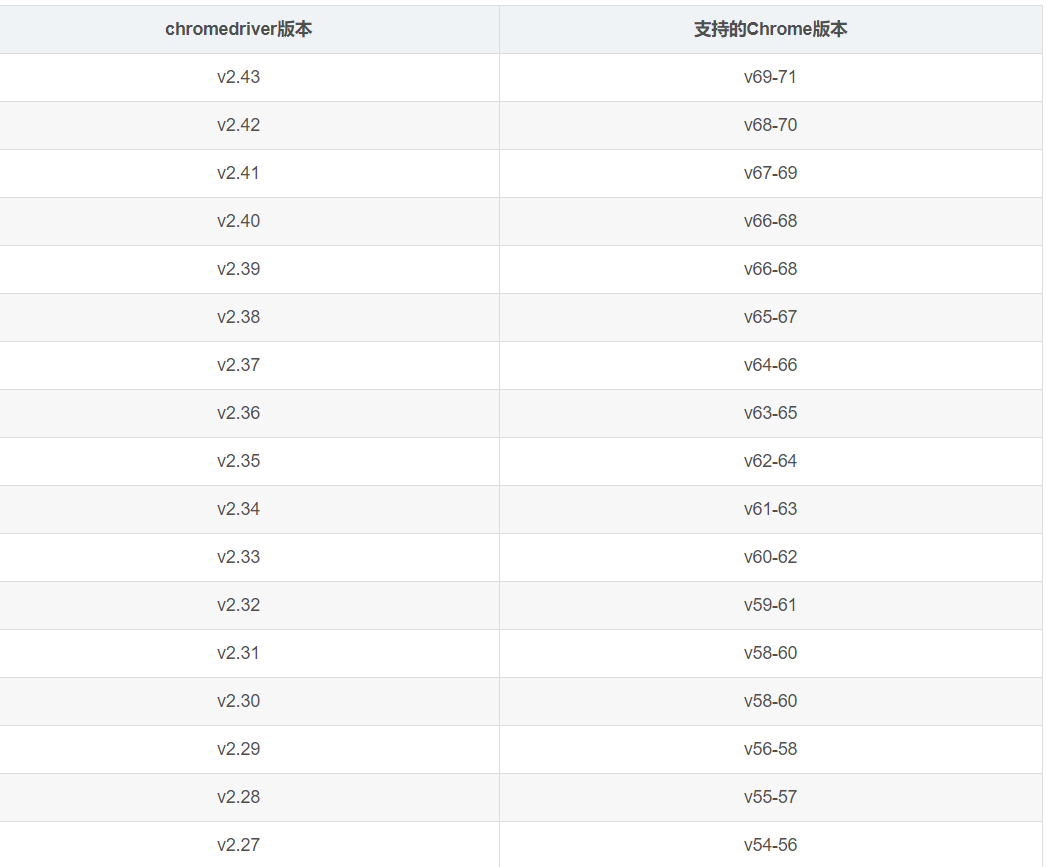Image resolution: width=1046 pixels, height=867 pixels.
Task: Select the v69-71 Chrome version cell
Action: pos(770,77)
